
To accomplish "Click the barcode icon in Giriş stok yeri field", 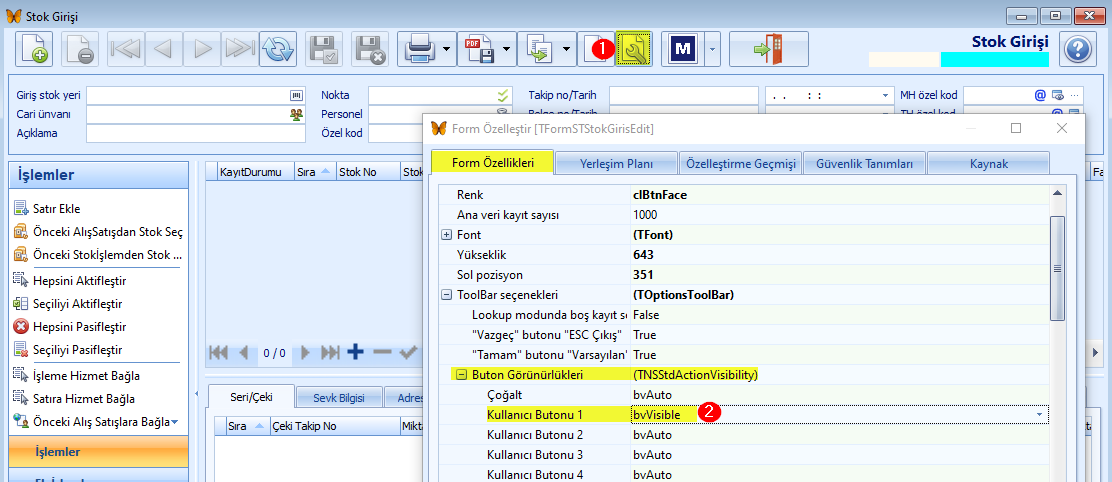I will tap(296, 95).
